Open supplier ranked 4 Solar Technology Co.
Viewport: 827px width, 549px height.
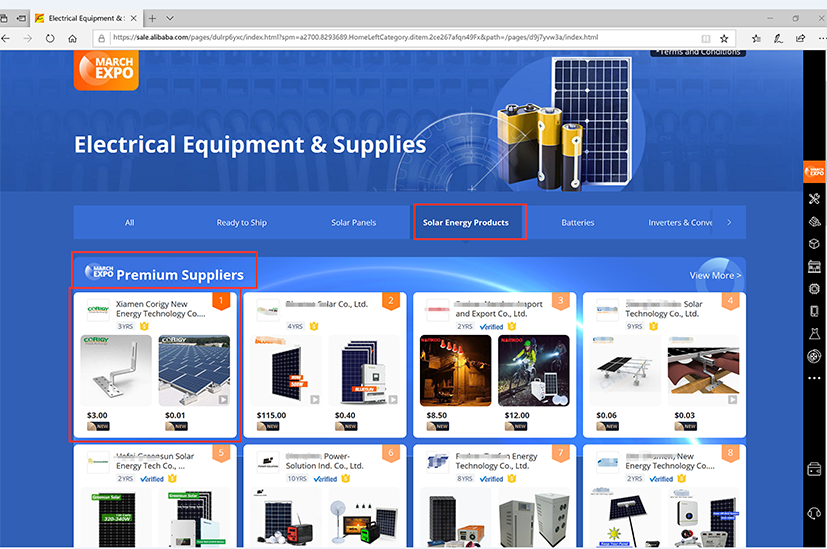(664, 309)
